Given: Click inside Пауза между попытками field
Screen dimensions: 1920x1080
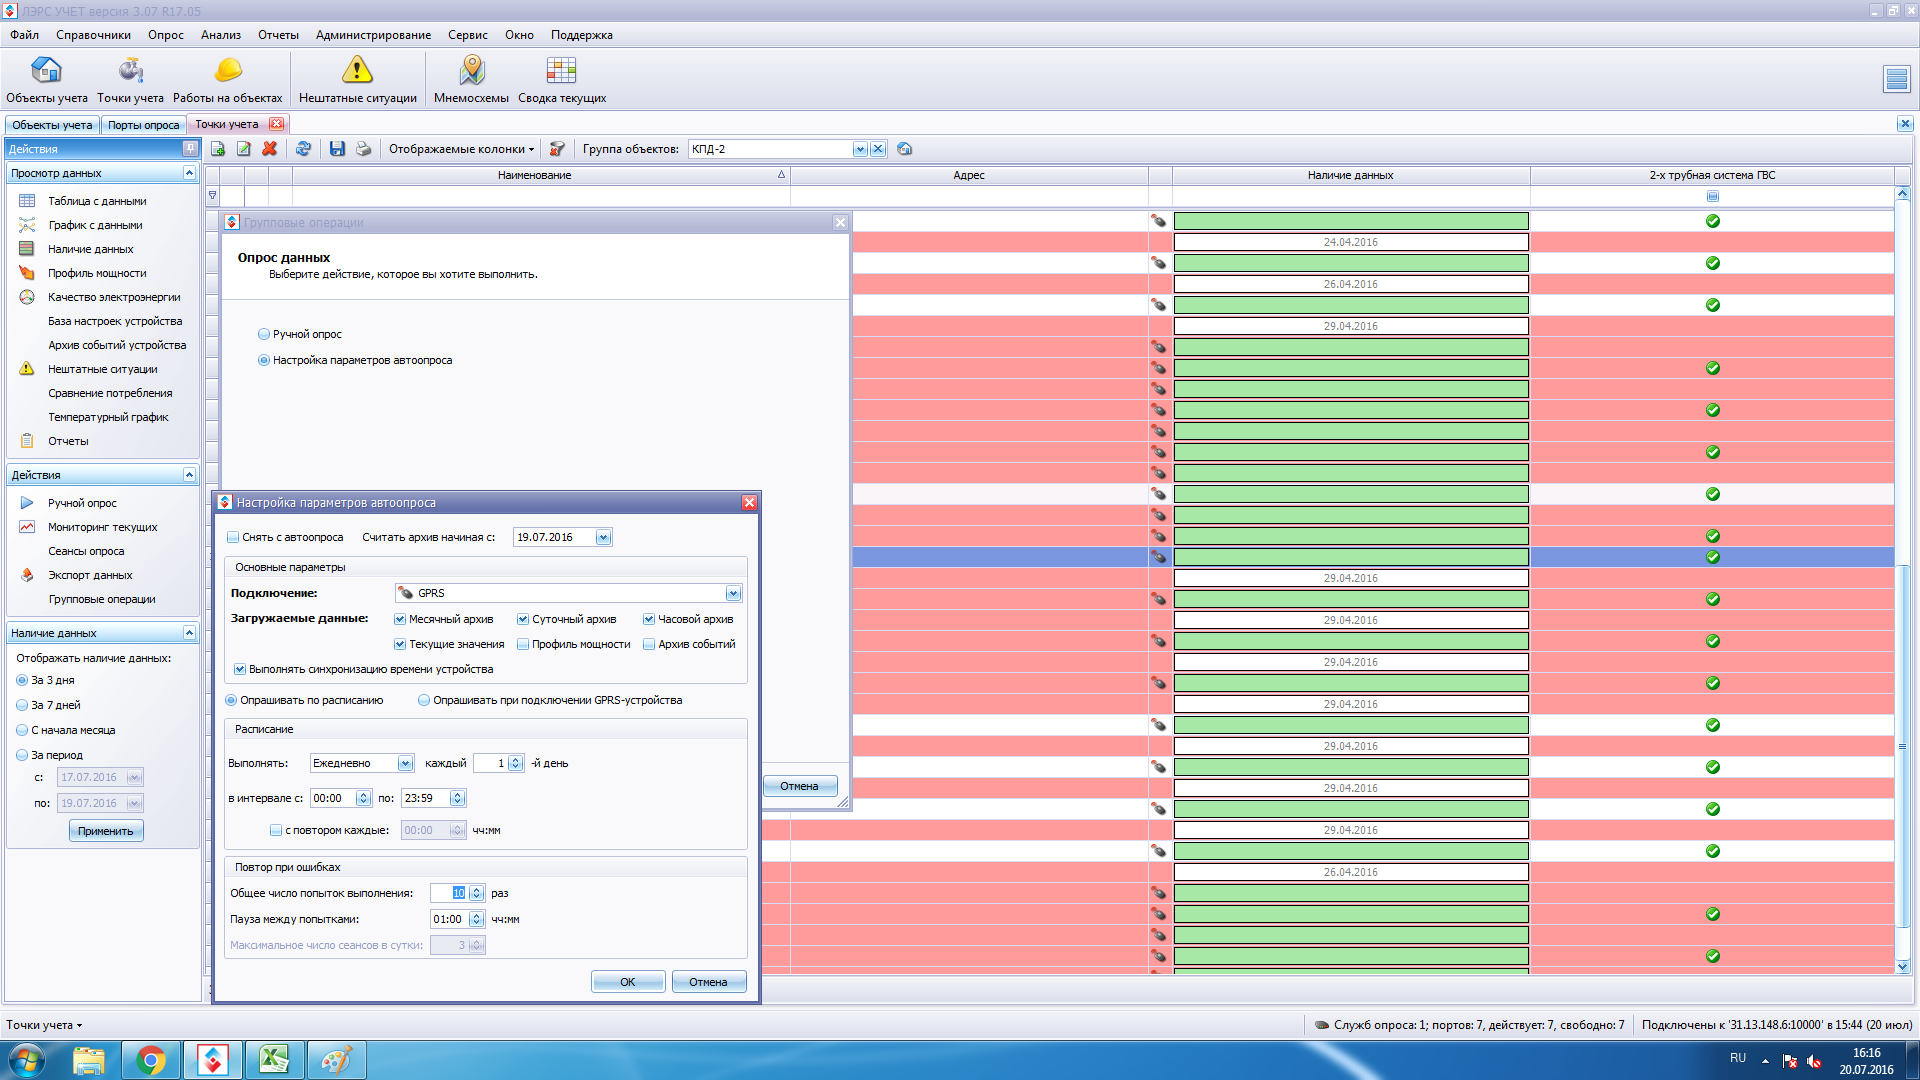Looking at the screenshot, I should 450,919.
